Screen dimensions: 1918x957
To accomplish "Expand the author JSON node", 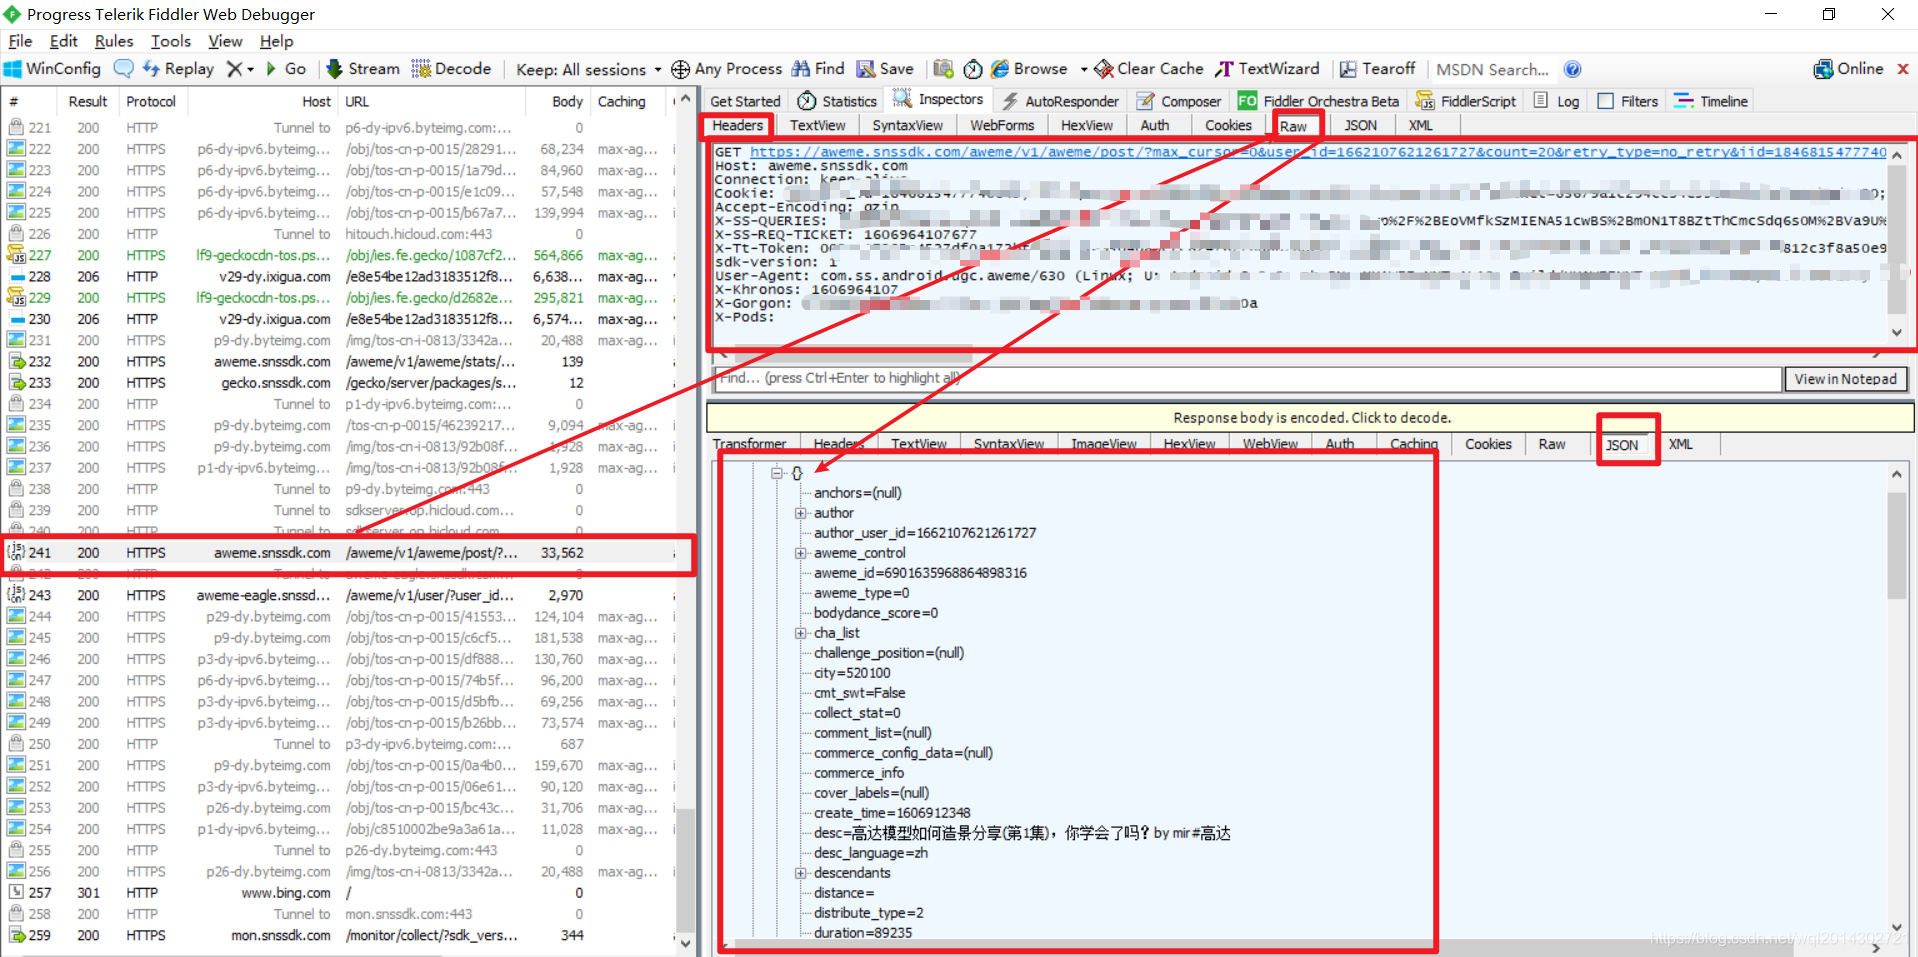I will (801, 513).
